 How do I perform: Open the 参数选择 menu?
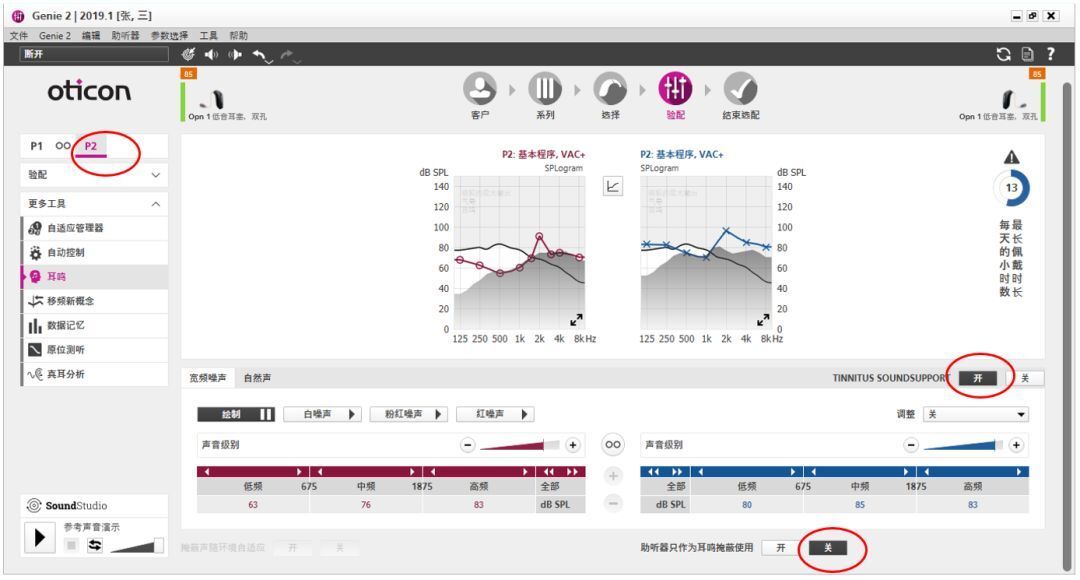click(x=169, y=35)
